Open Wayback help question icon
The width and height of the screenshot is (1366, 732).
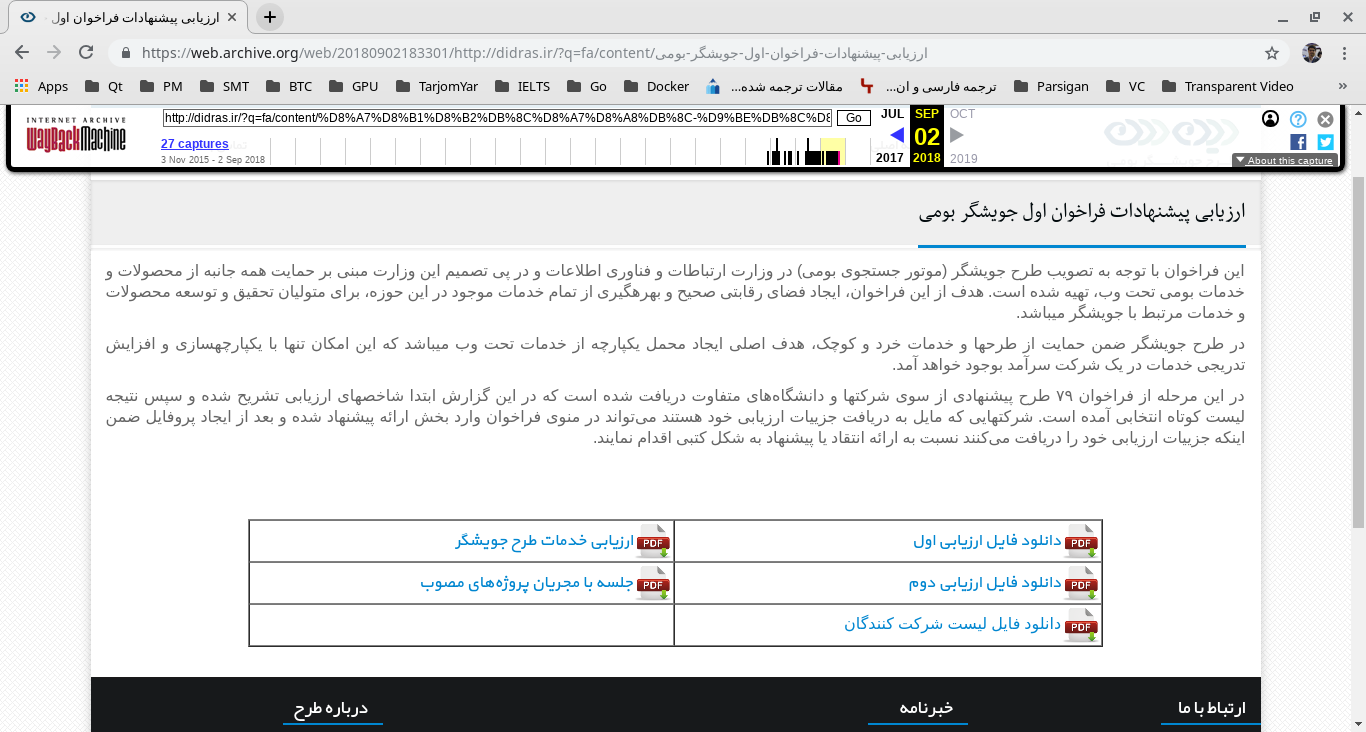tap(1298, 119)
